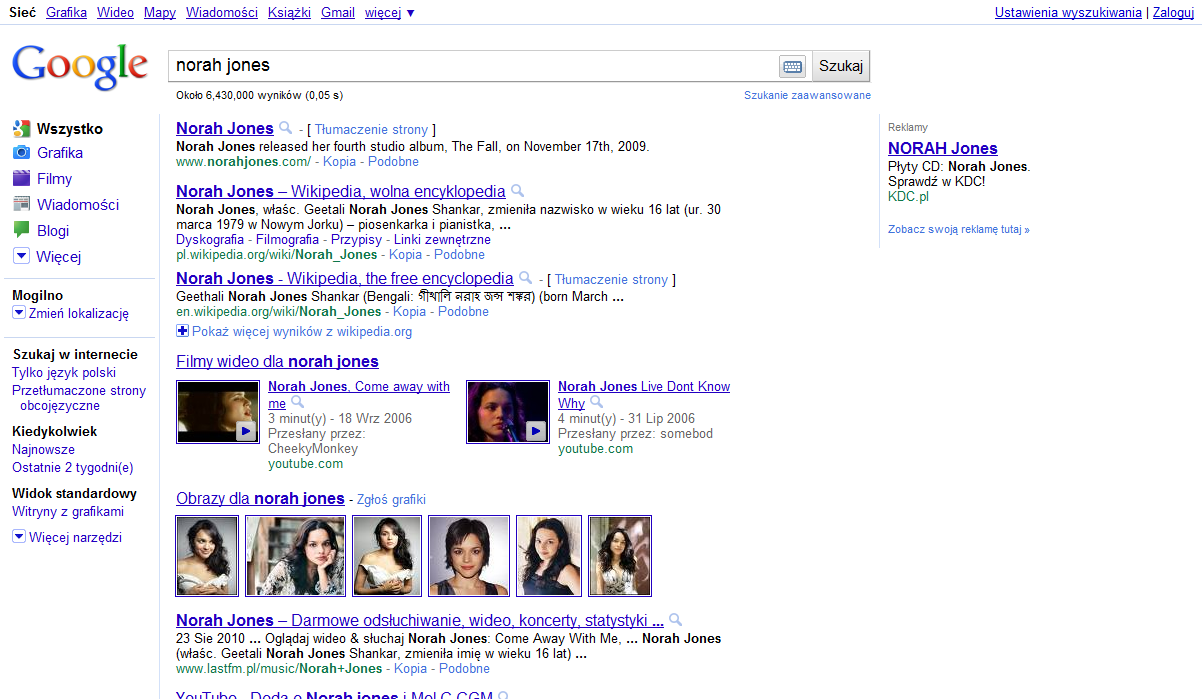Select Najnowsze time filter
The width and height of the screenshot is (1202, 699).
[x=43, y=450]
